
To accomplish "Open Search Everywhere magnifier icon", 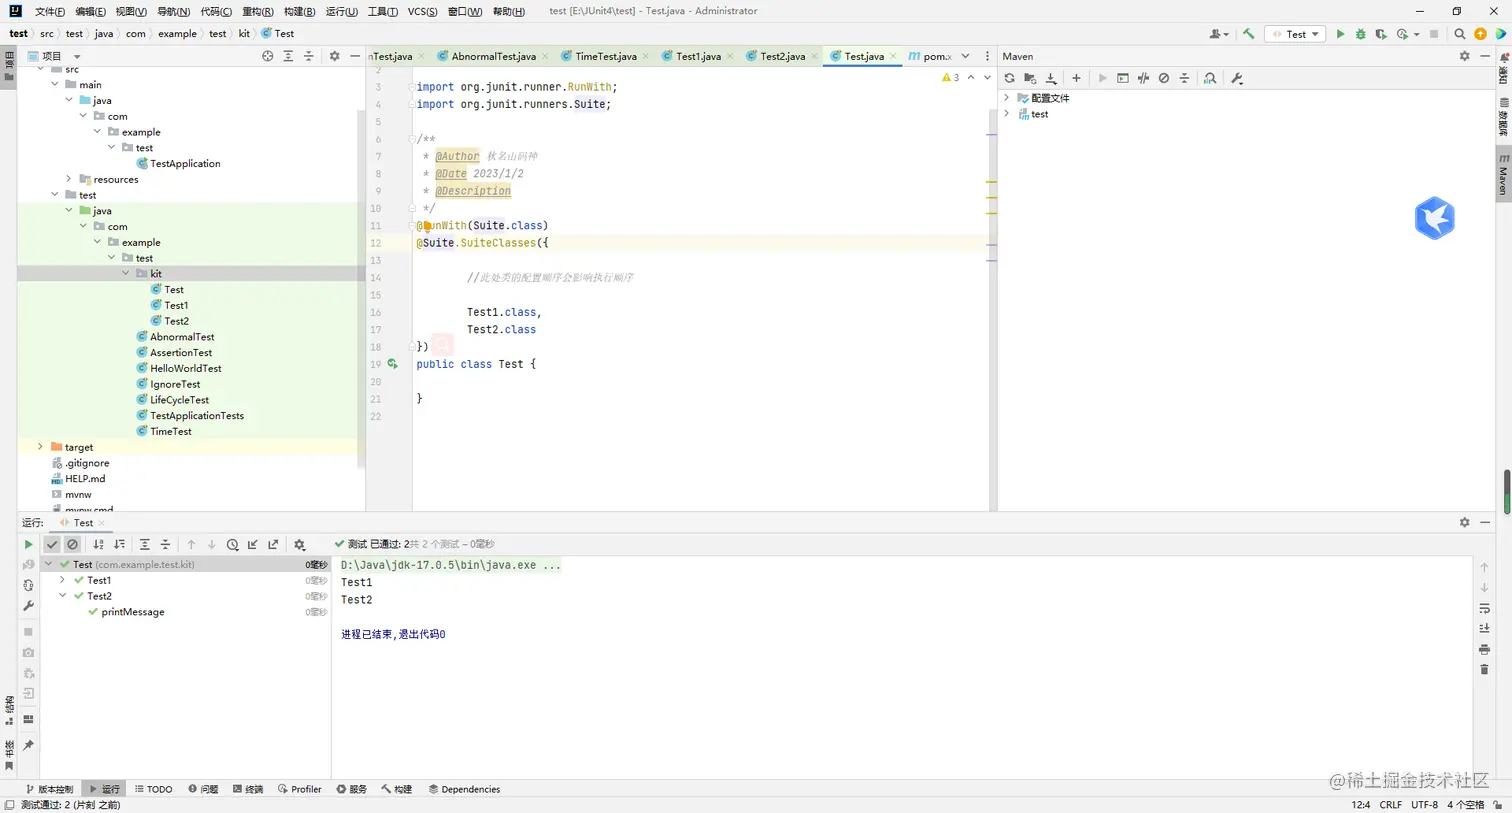I will pos(1459,34).
